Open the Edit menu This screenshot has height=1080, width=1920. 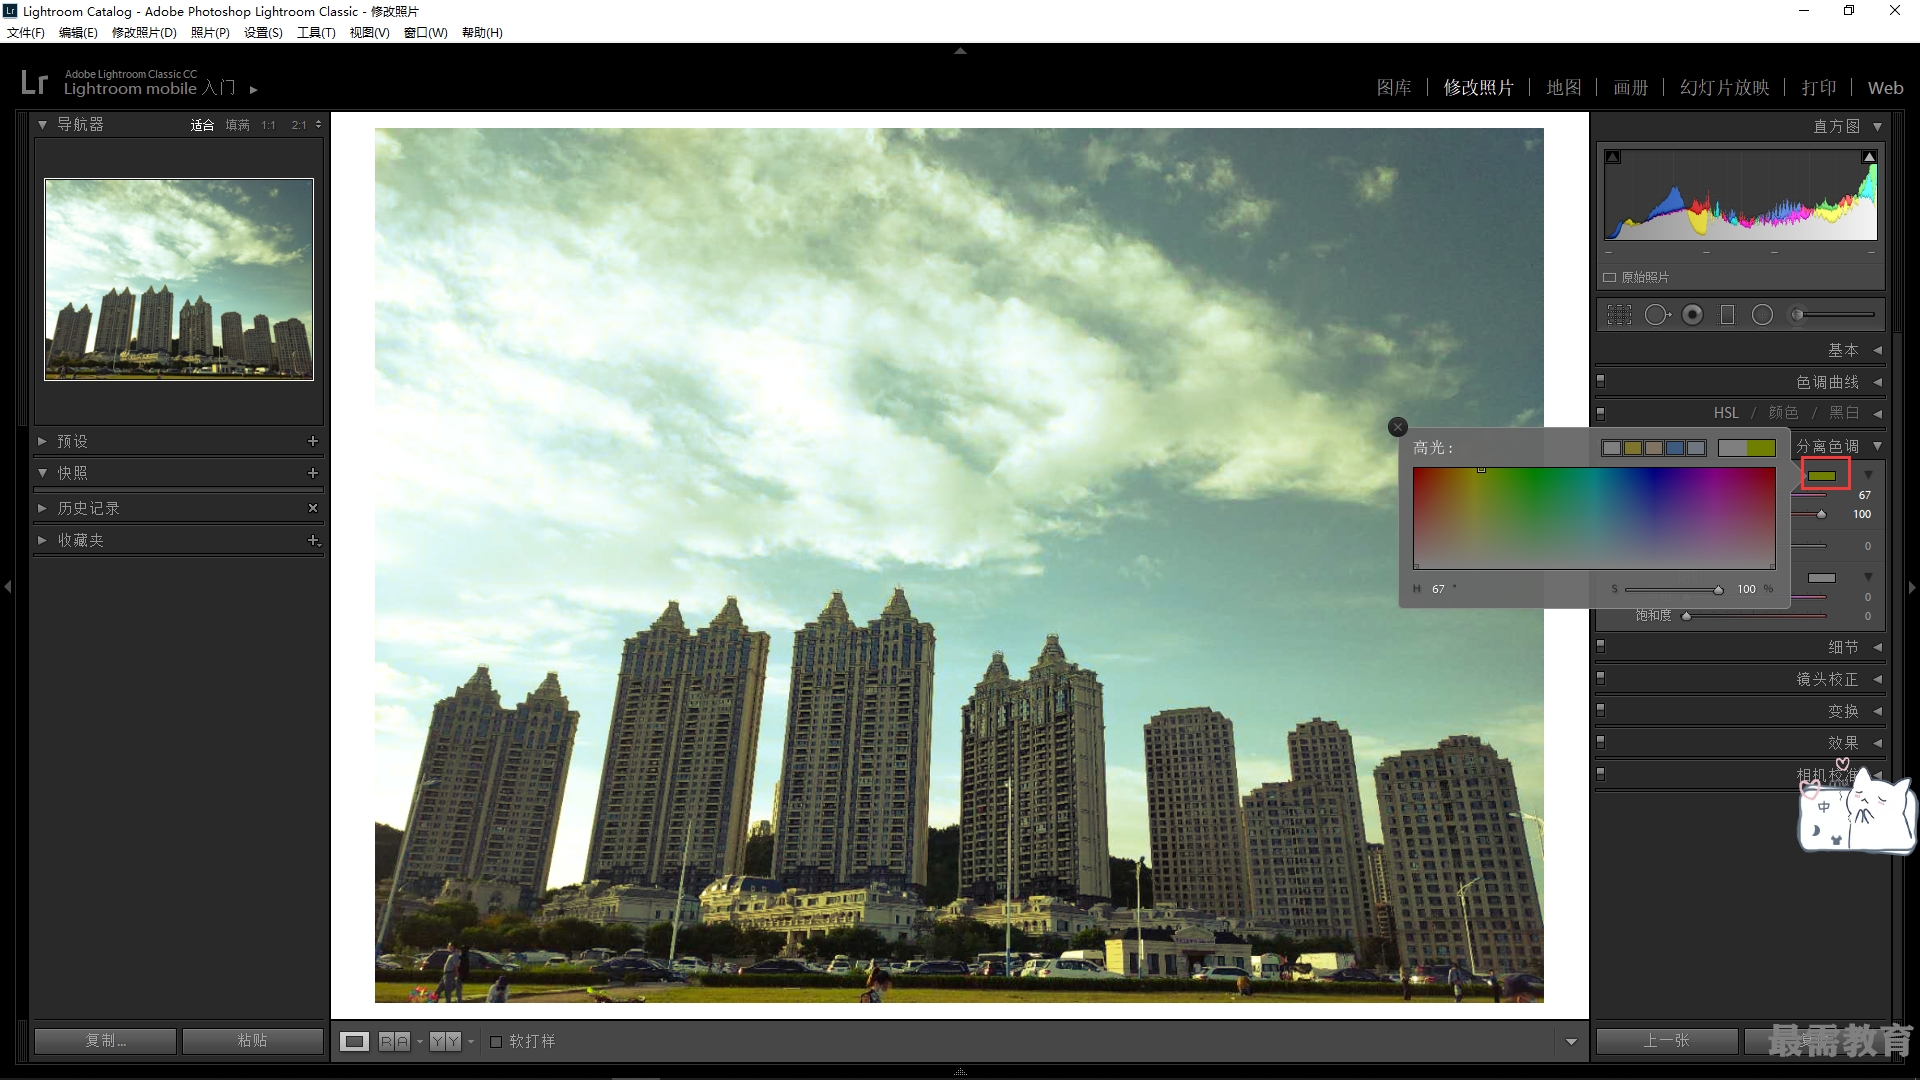click(78, 33)
